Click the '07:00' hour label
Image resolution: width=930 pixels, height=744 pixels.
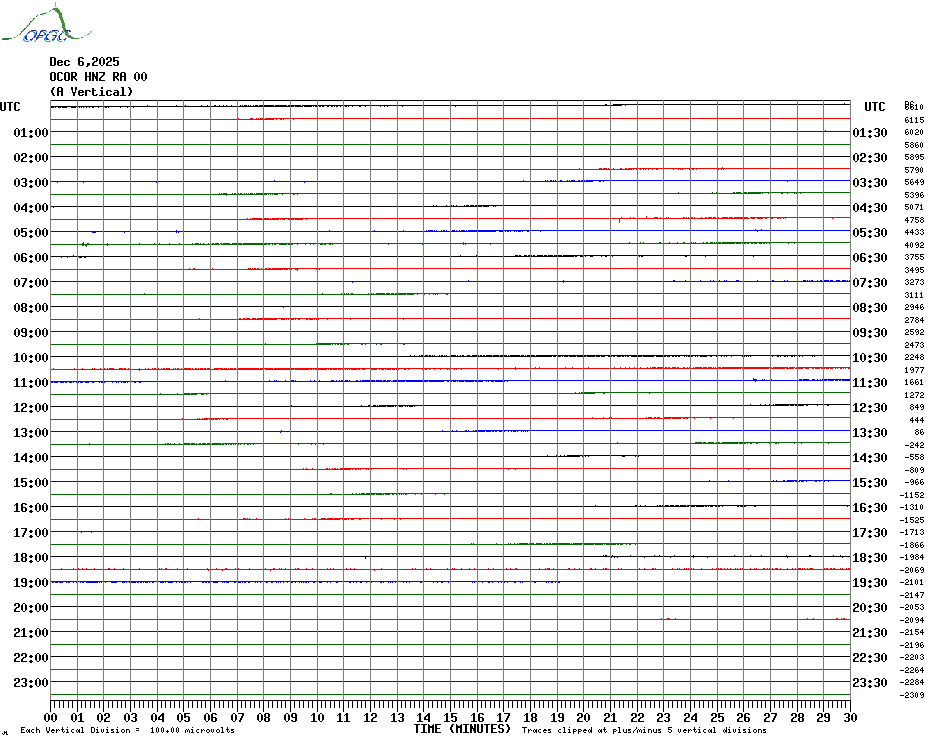tap(31, 282)
